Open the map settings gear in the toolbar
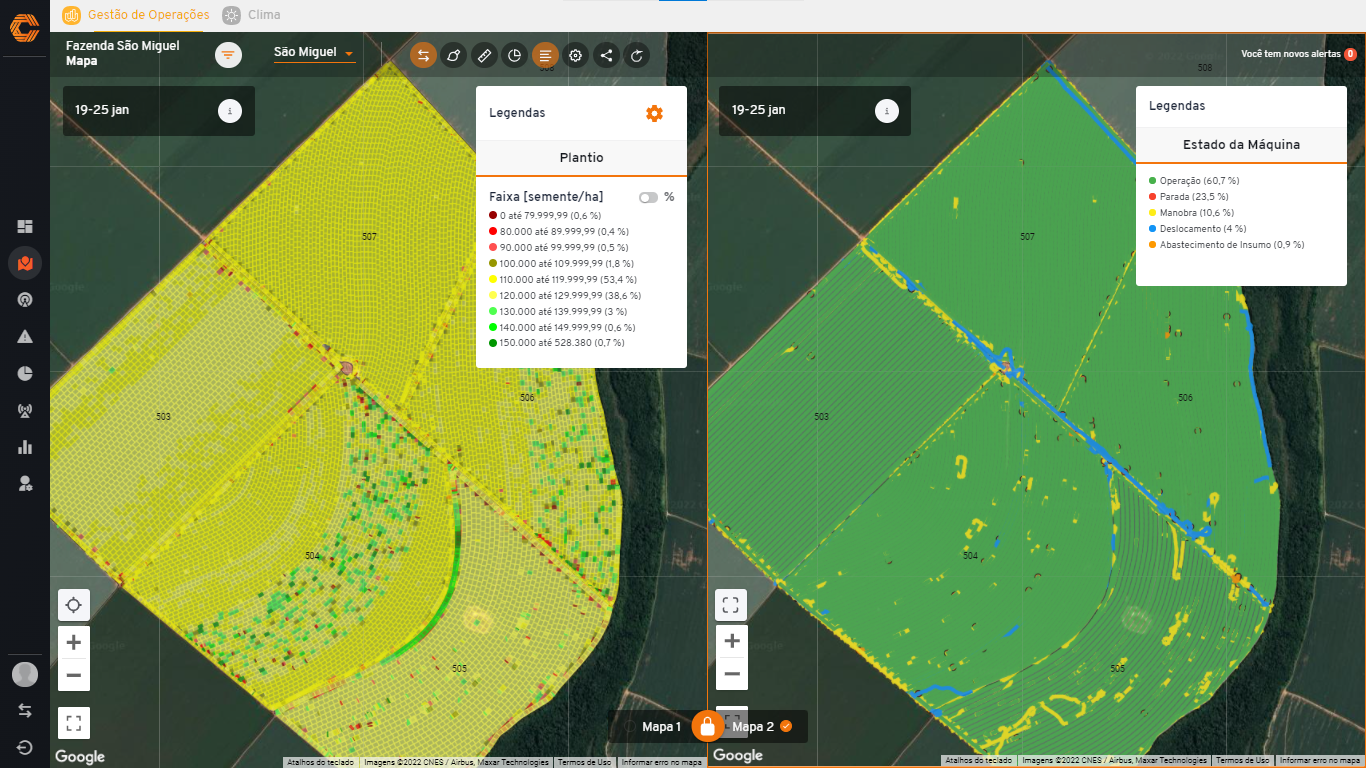1366x768 pixels. point(576,56)
